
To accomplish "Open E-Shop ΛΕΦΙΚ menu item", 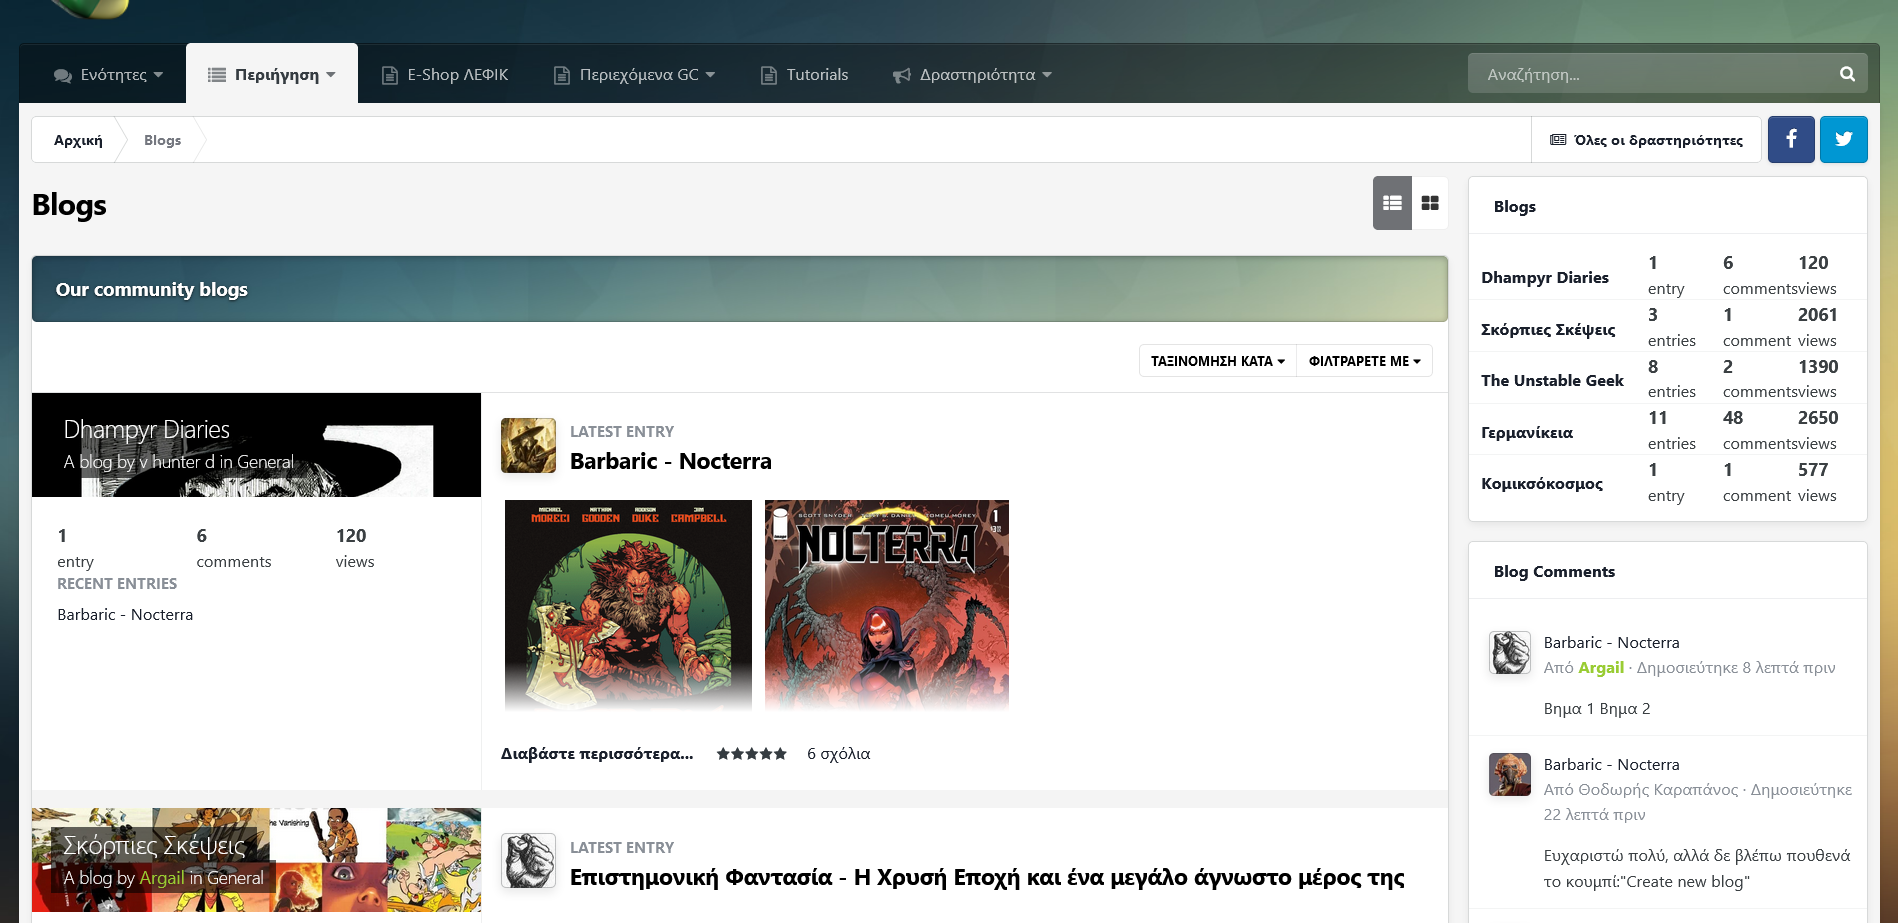I will (x=445, y=75).
